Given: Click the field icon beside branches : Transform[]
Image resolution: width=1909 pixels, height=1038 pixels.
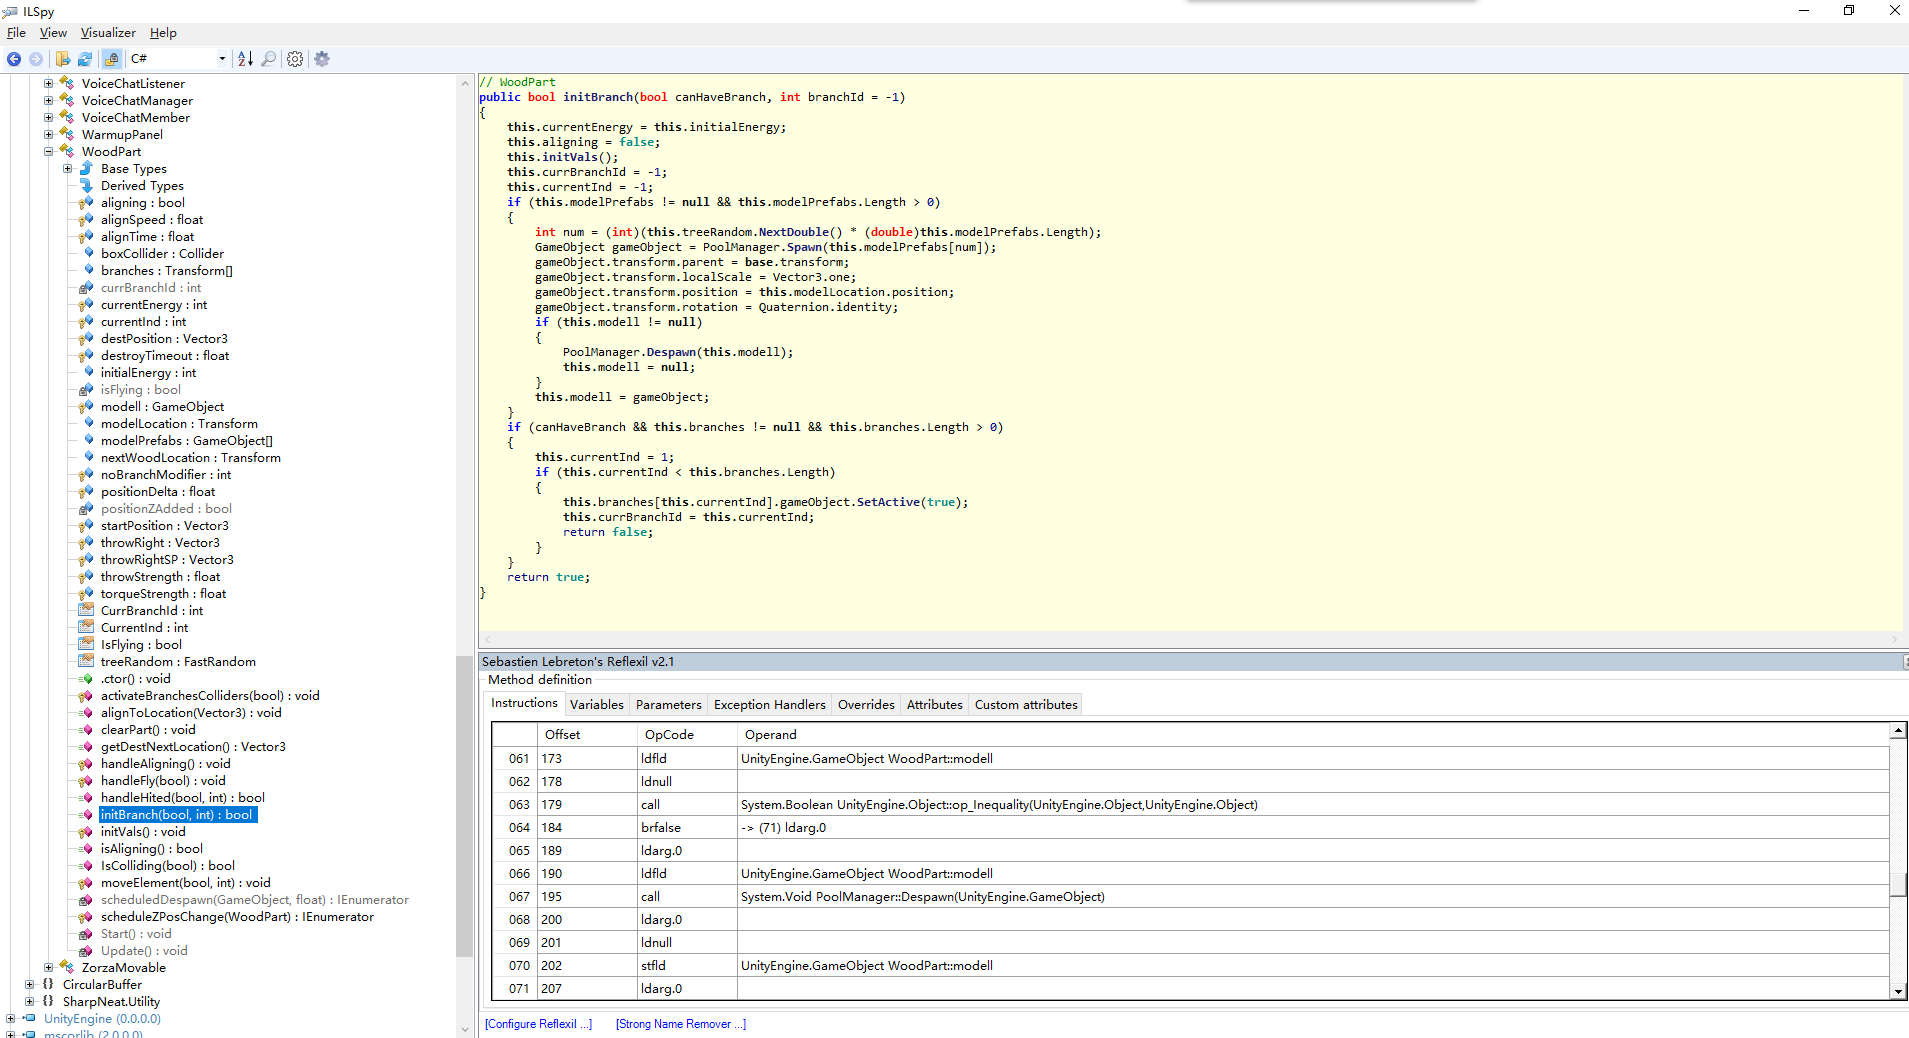Looking at the screenshot, I should point(87,271).
